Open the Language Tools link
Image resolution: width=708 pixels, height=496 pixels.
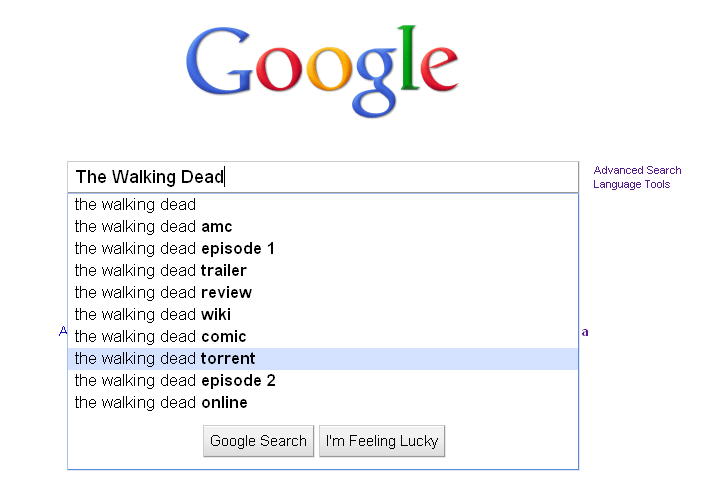[631, 184]
